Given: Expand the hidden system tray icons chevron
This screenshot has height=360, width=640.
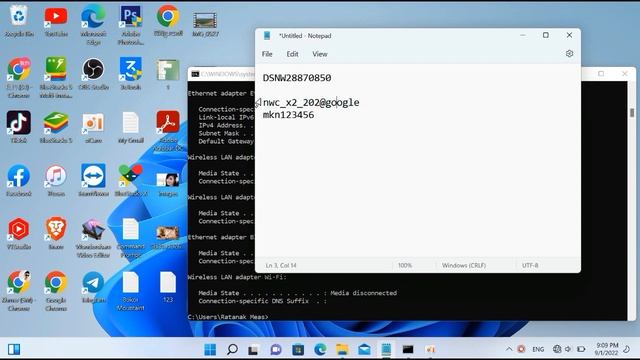Looking at the screenshot, I should pyautogui.click(x=509, y=349).
